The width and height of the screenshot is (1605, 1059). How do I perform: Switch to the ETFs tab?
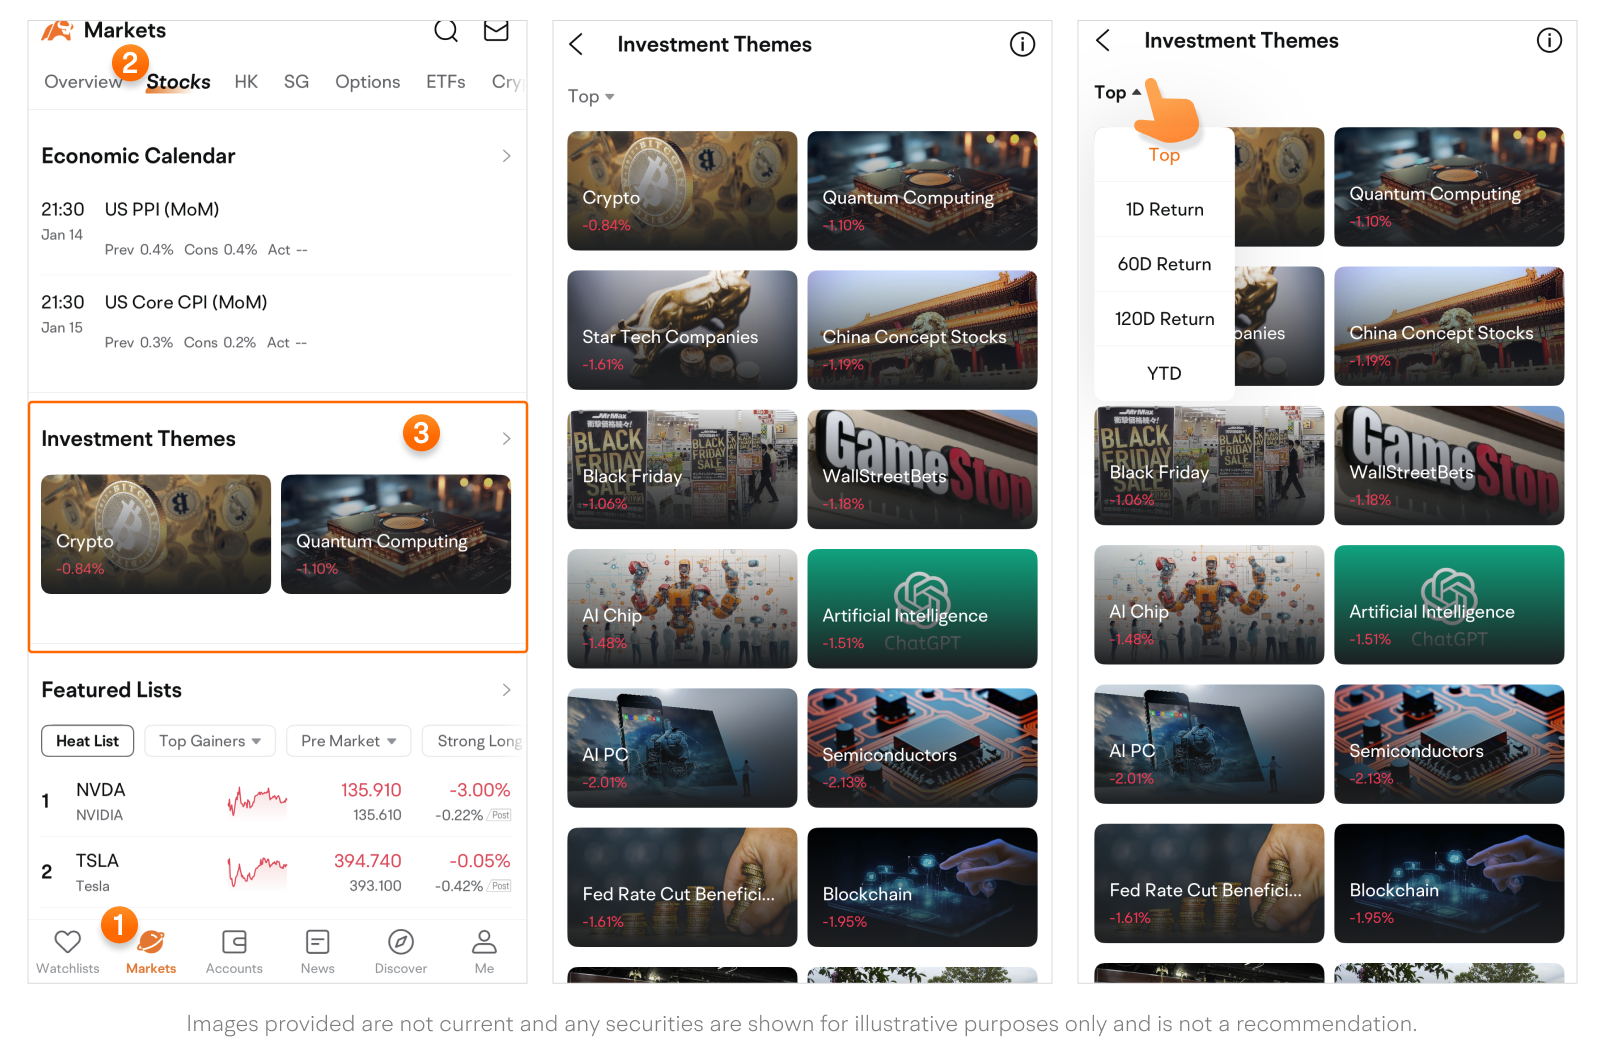pyautogui.click(x=445, y=82)
